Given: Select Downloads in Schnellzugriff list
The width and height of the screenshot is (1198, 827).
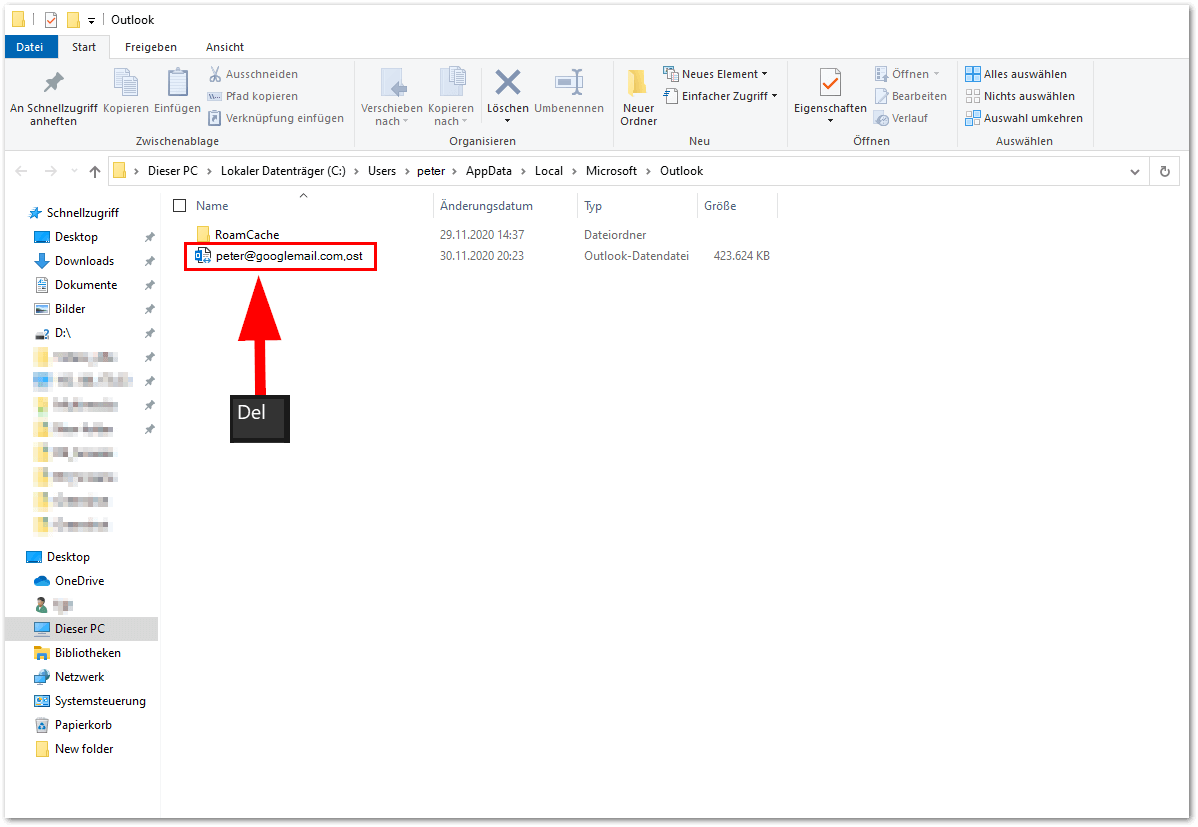Looking at the screenshot, I should pyautogui.click(x=84, y=261).
